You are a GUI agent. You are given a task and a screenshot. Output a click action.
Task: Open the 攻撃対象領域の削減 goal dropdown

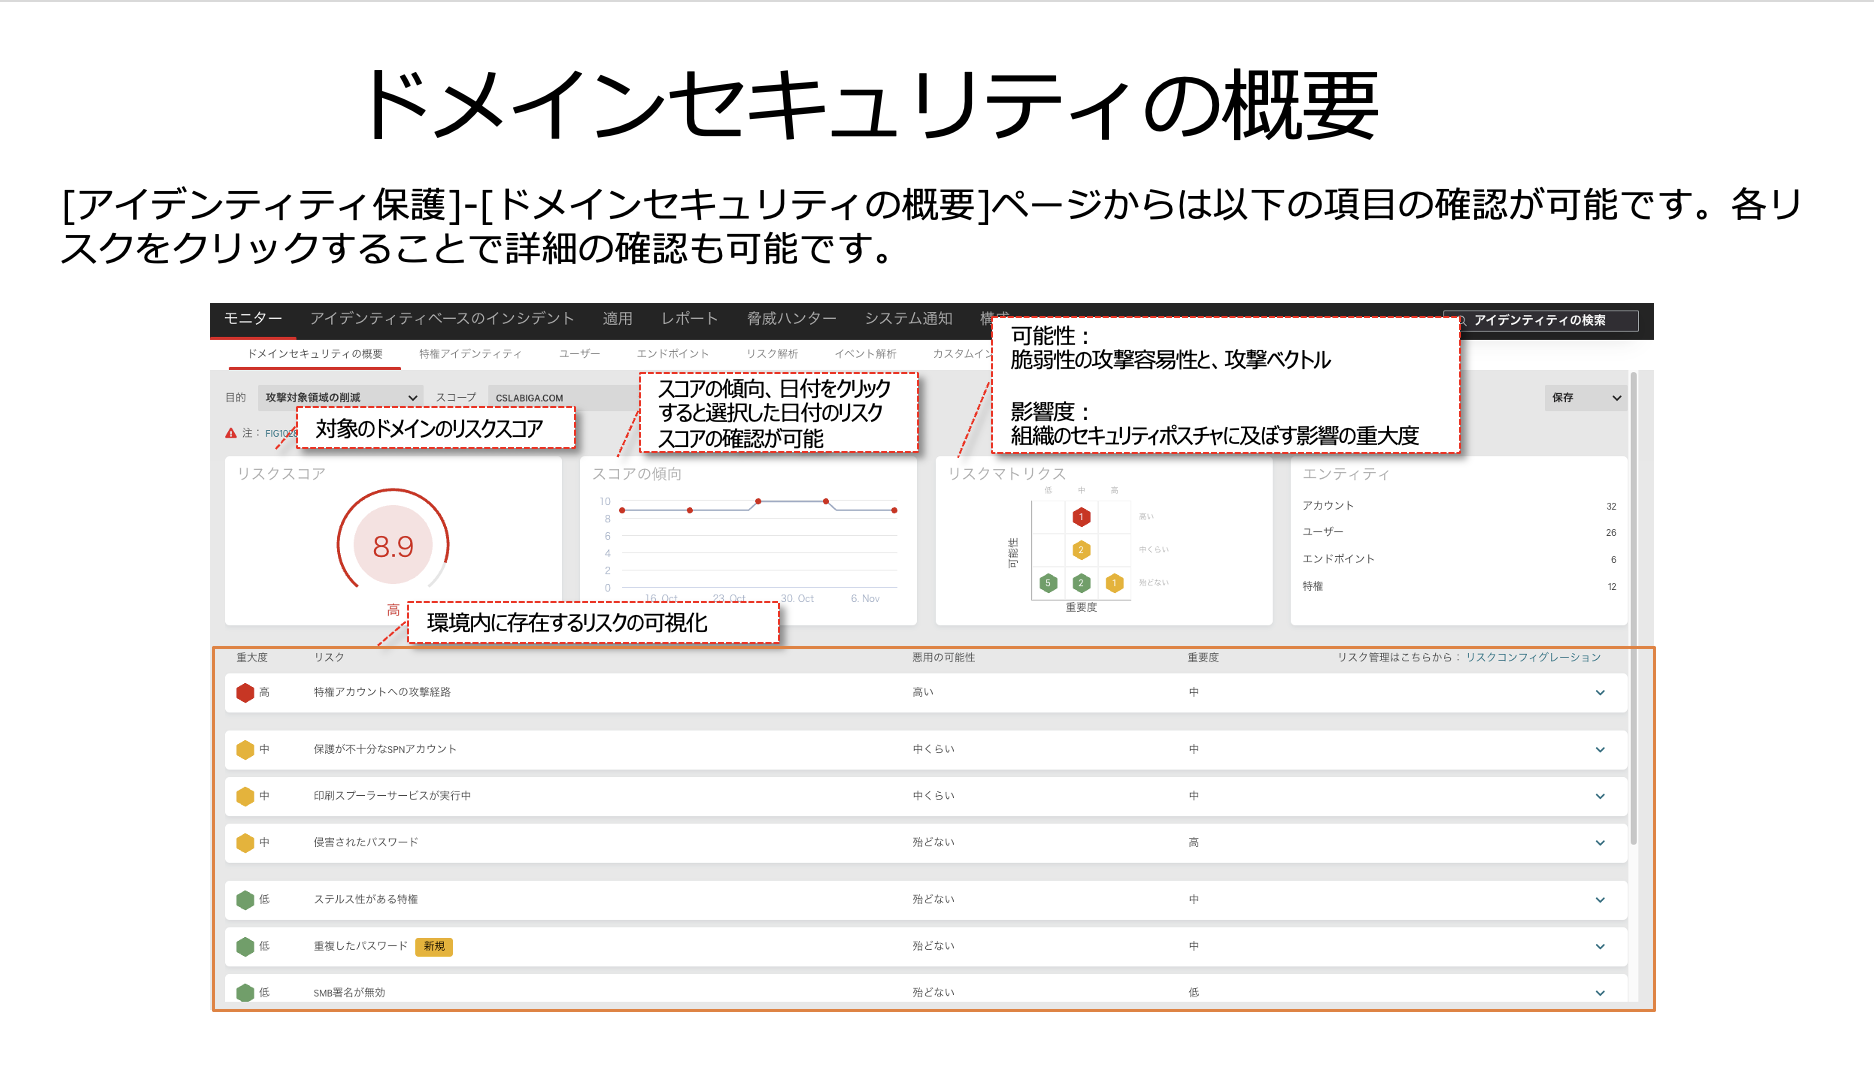(x=341, y=398)
